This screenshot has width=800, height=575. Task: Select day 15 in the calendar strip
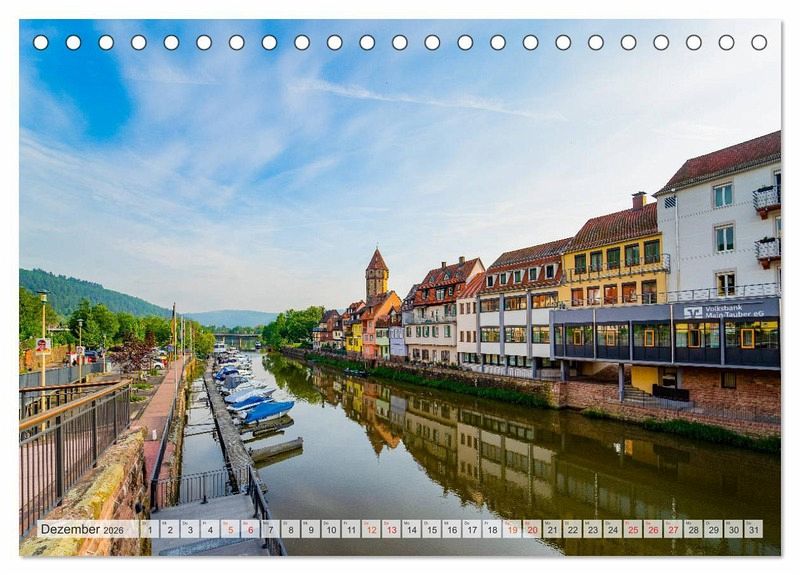pyautogui.click(x=432, y=529)
